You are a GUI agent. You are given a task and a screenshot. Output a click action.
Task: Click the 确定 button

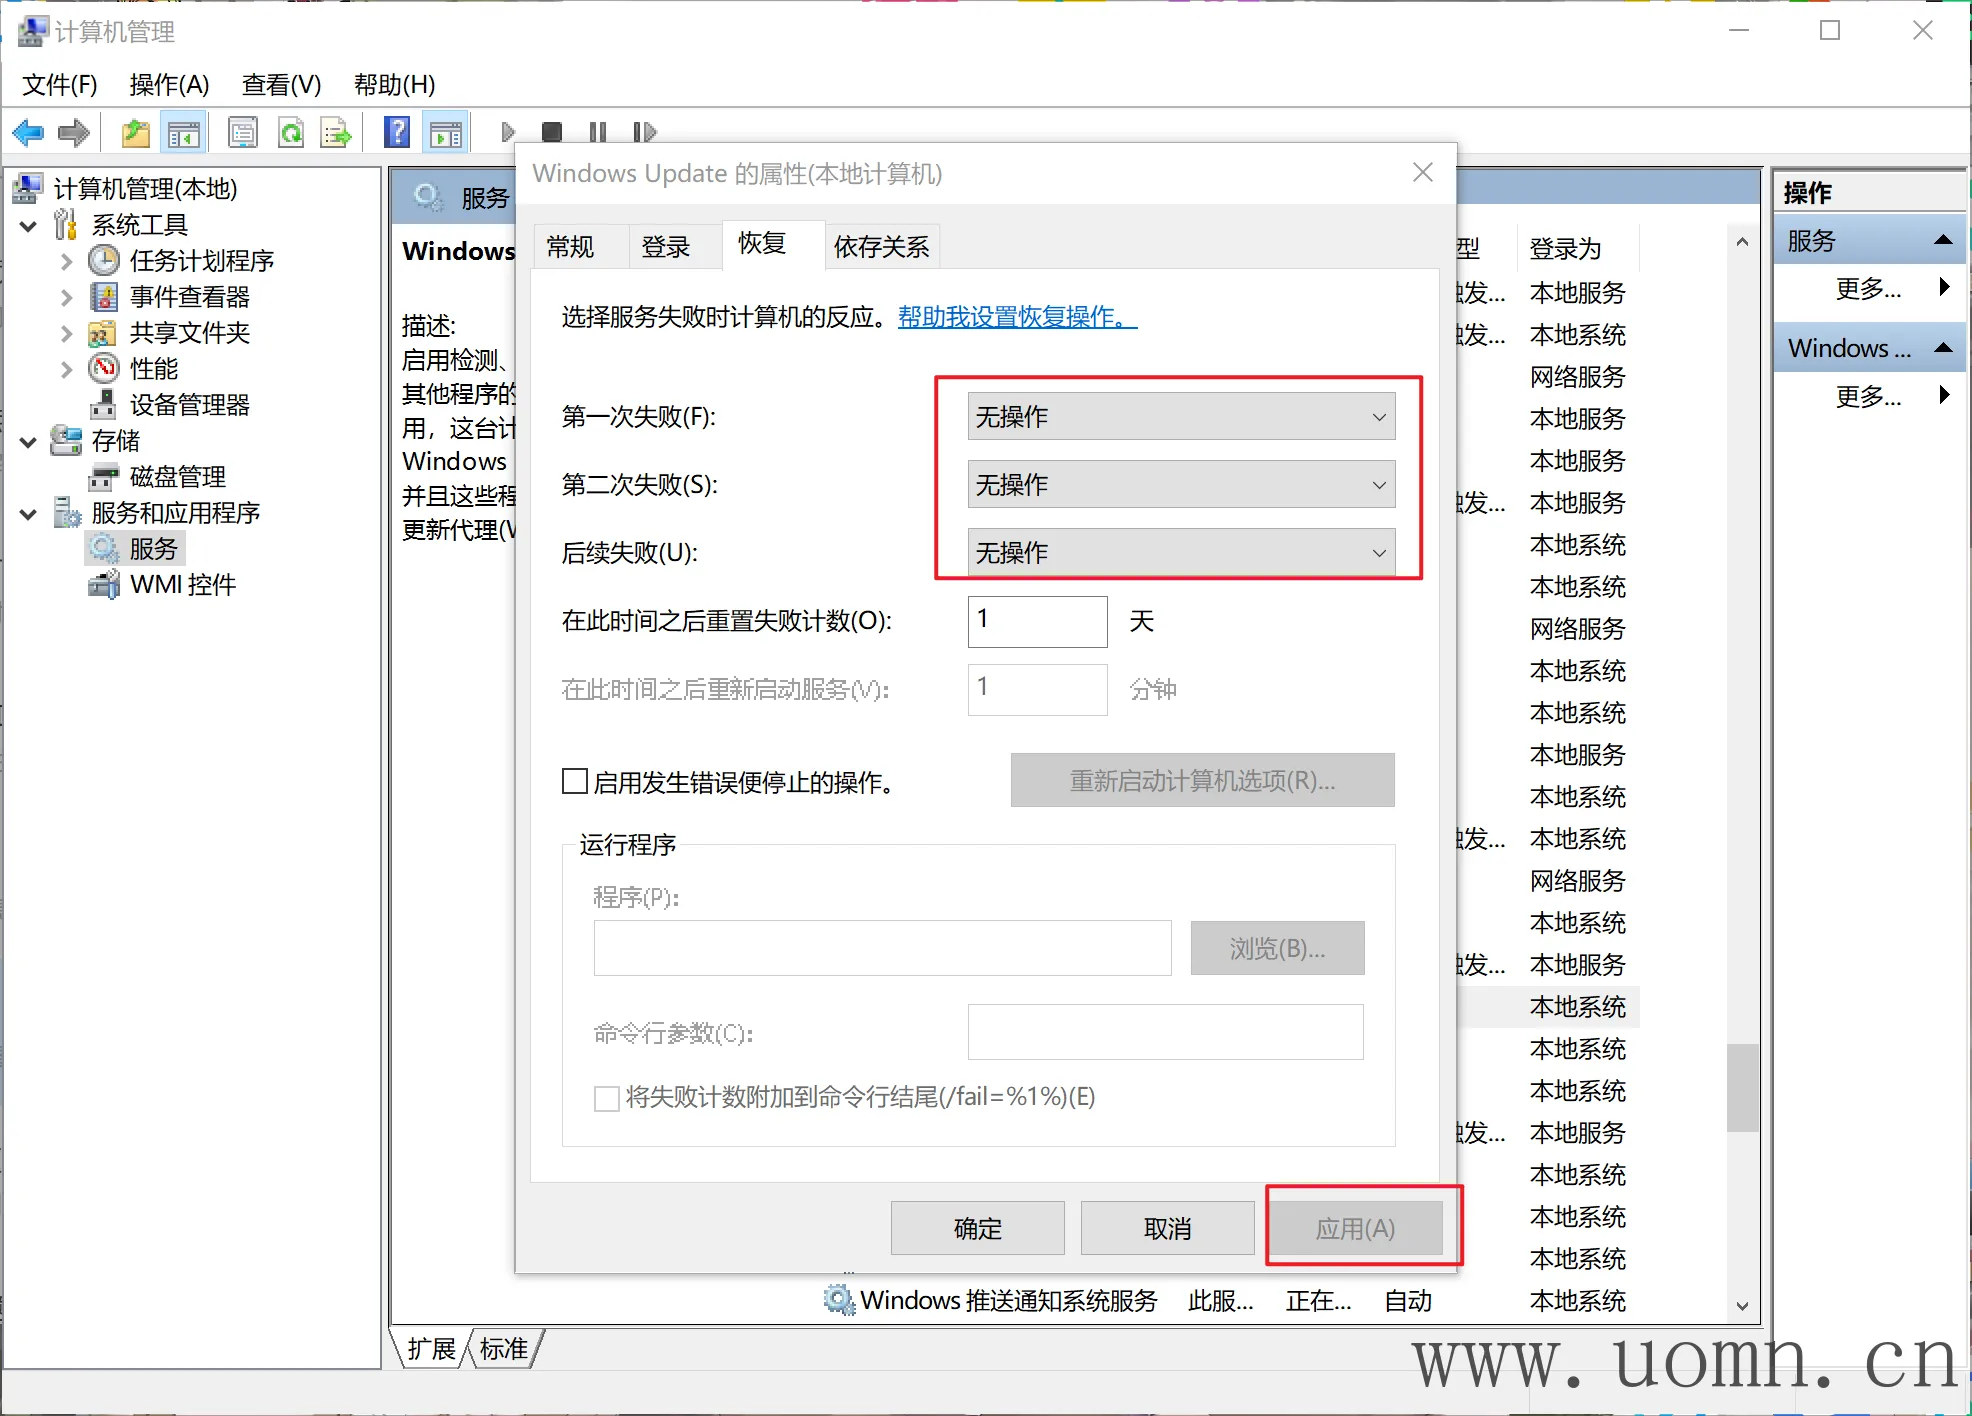point(977,1228)
